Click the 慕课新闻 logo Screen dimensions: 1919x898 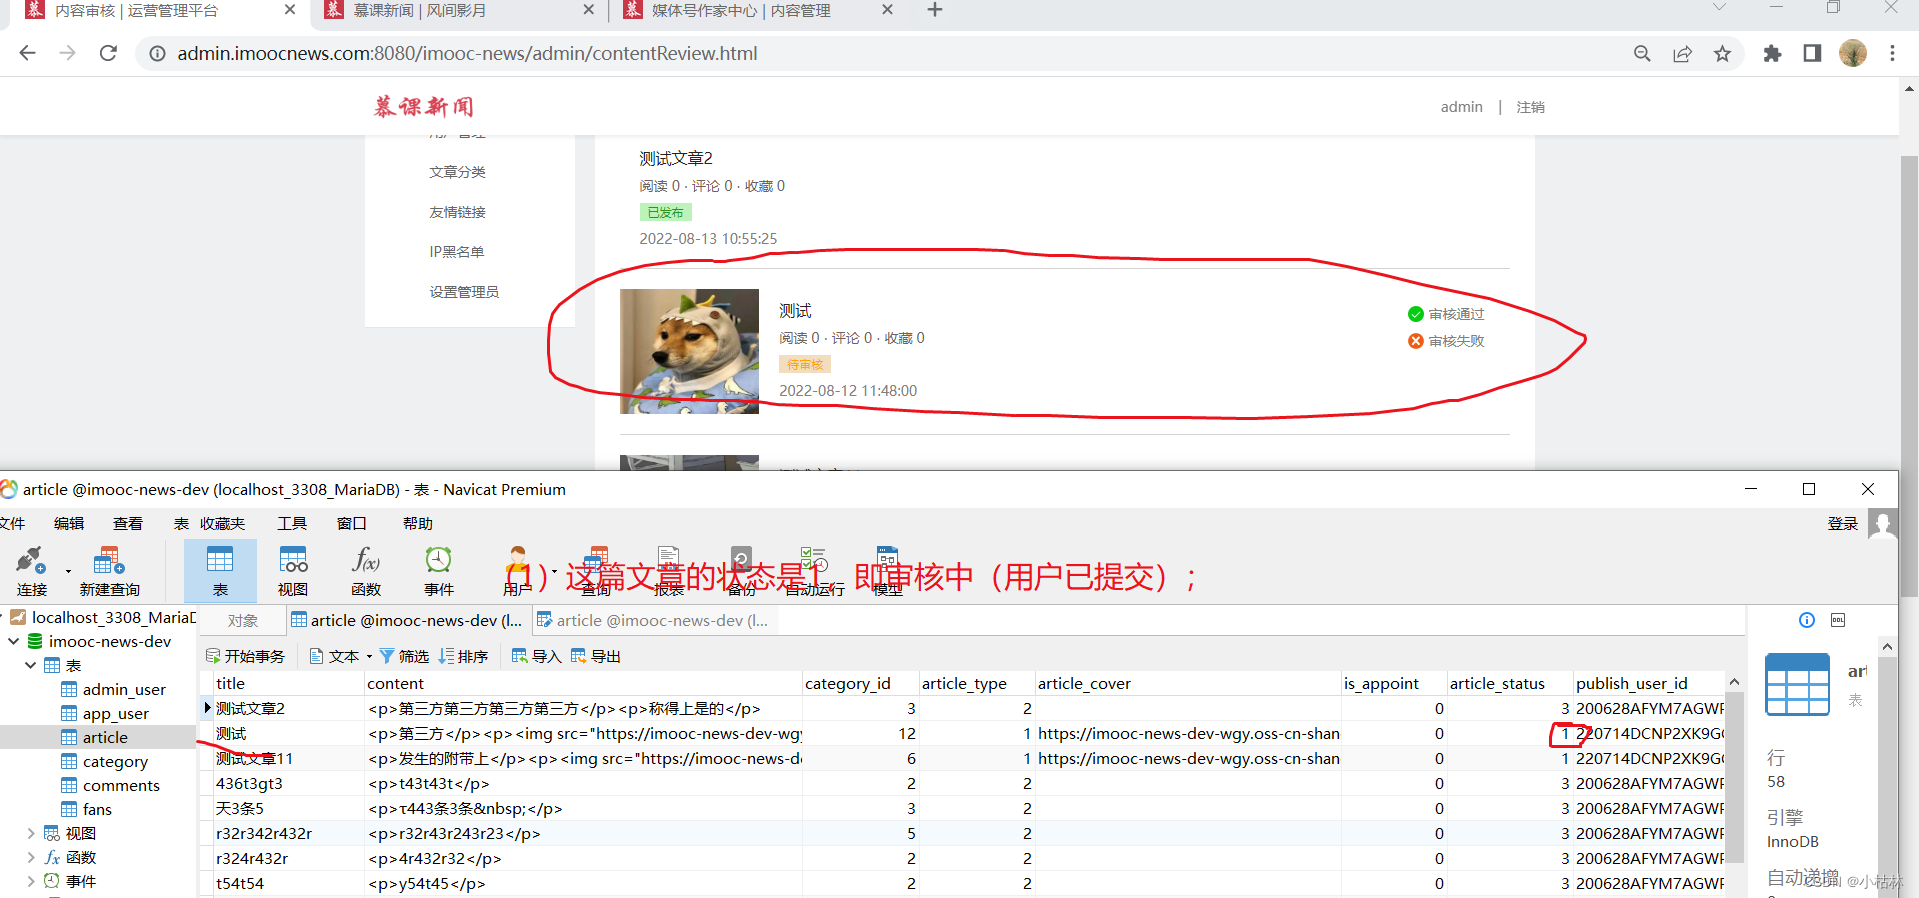(x=423, y=107)
